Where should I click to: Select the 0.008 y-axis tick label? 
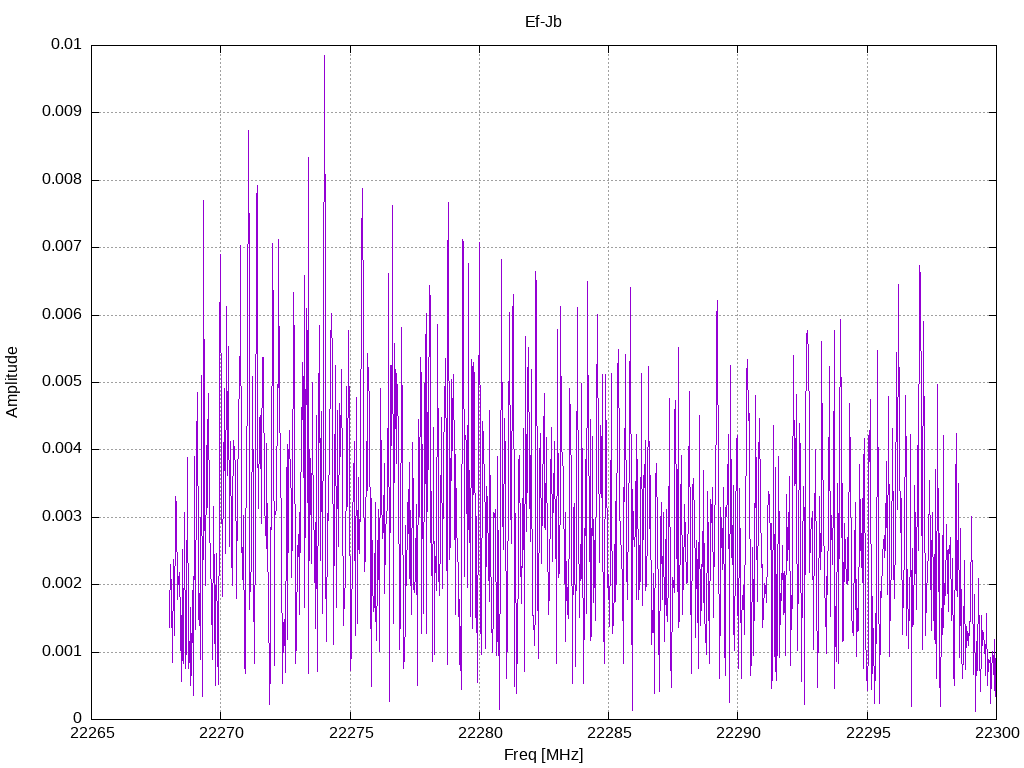click(62, 180)
